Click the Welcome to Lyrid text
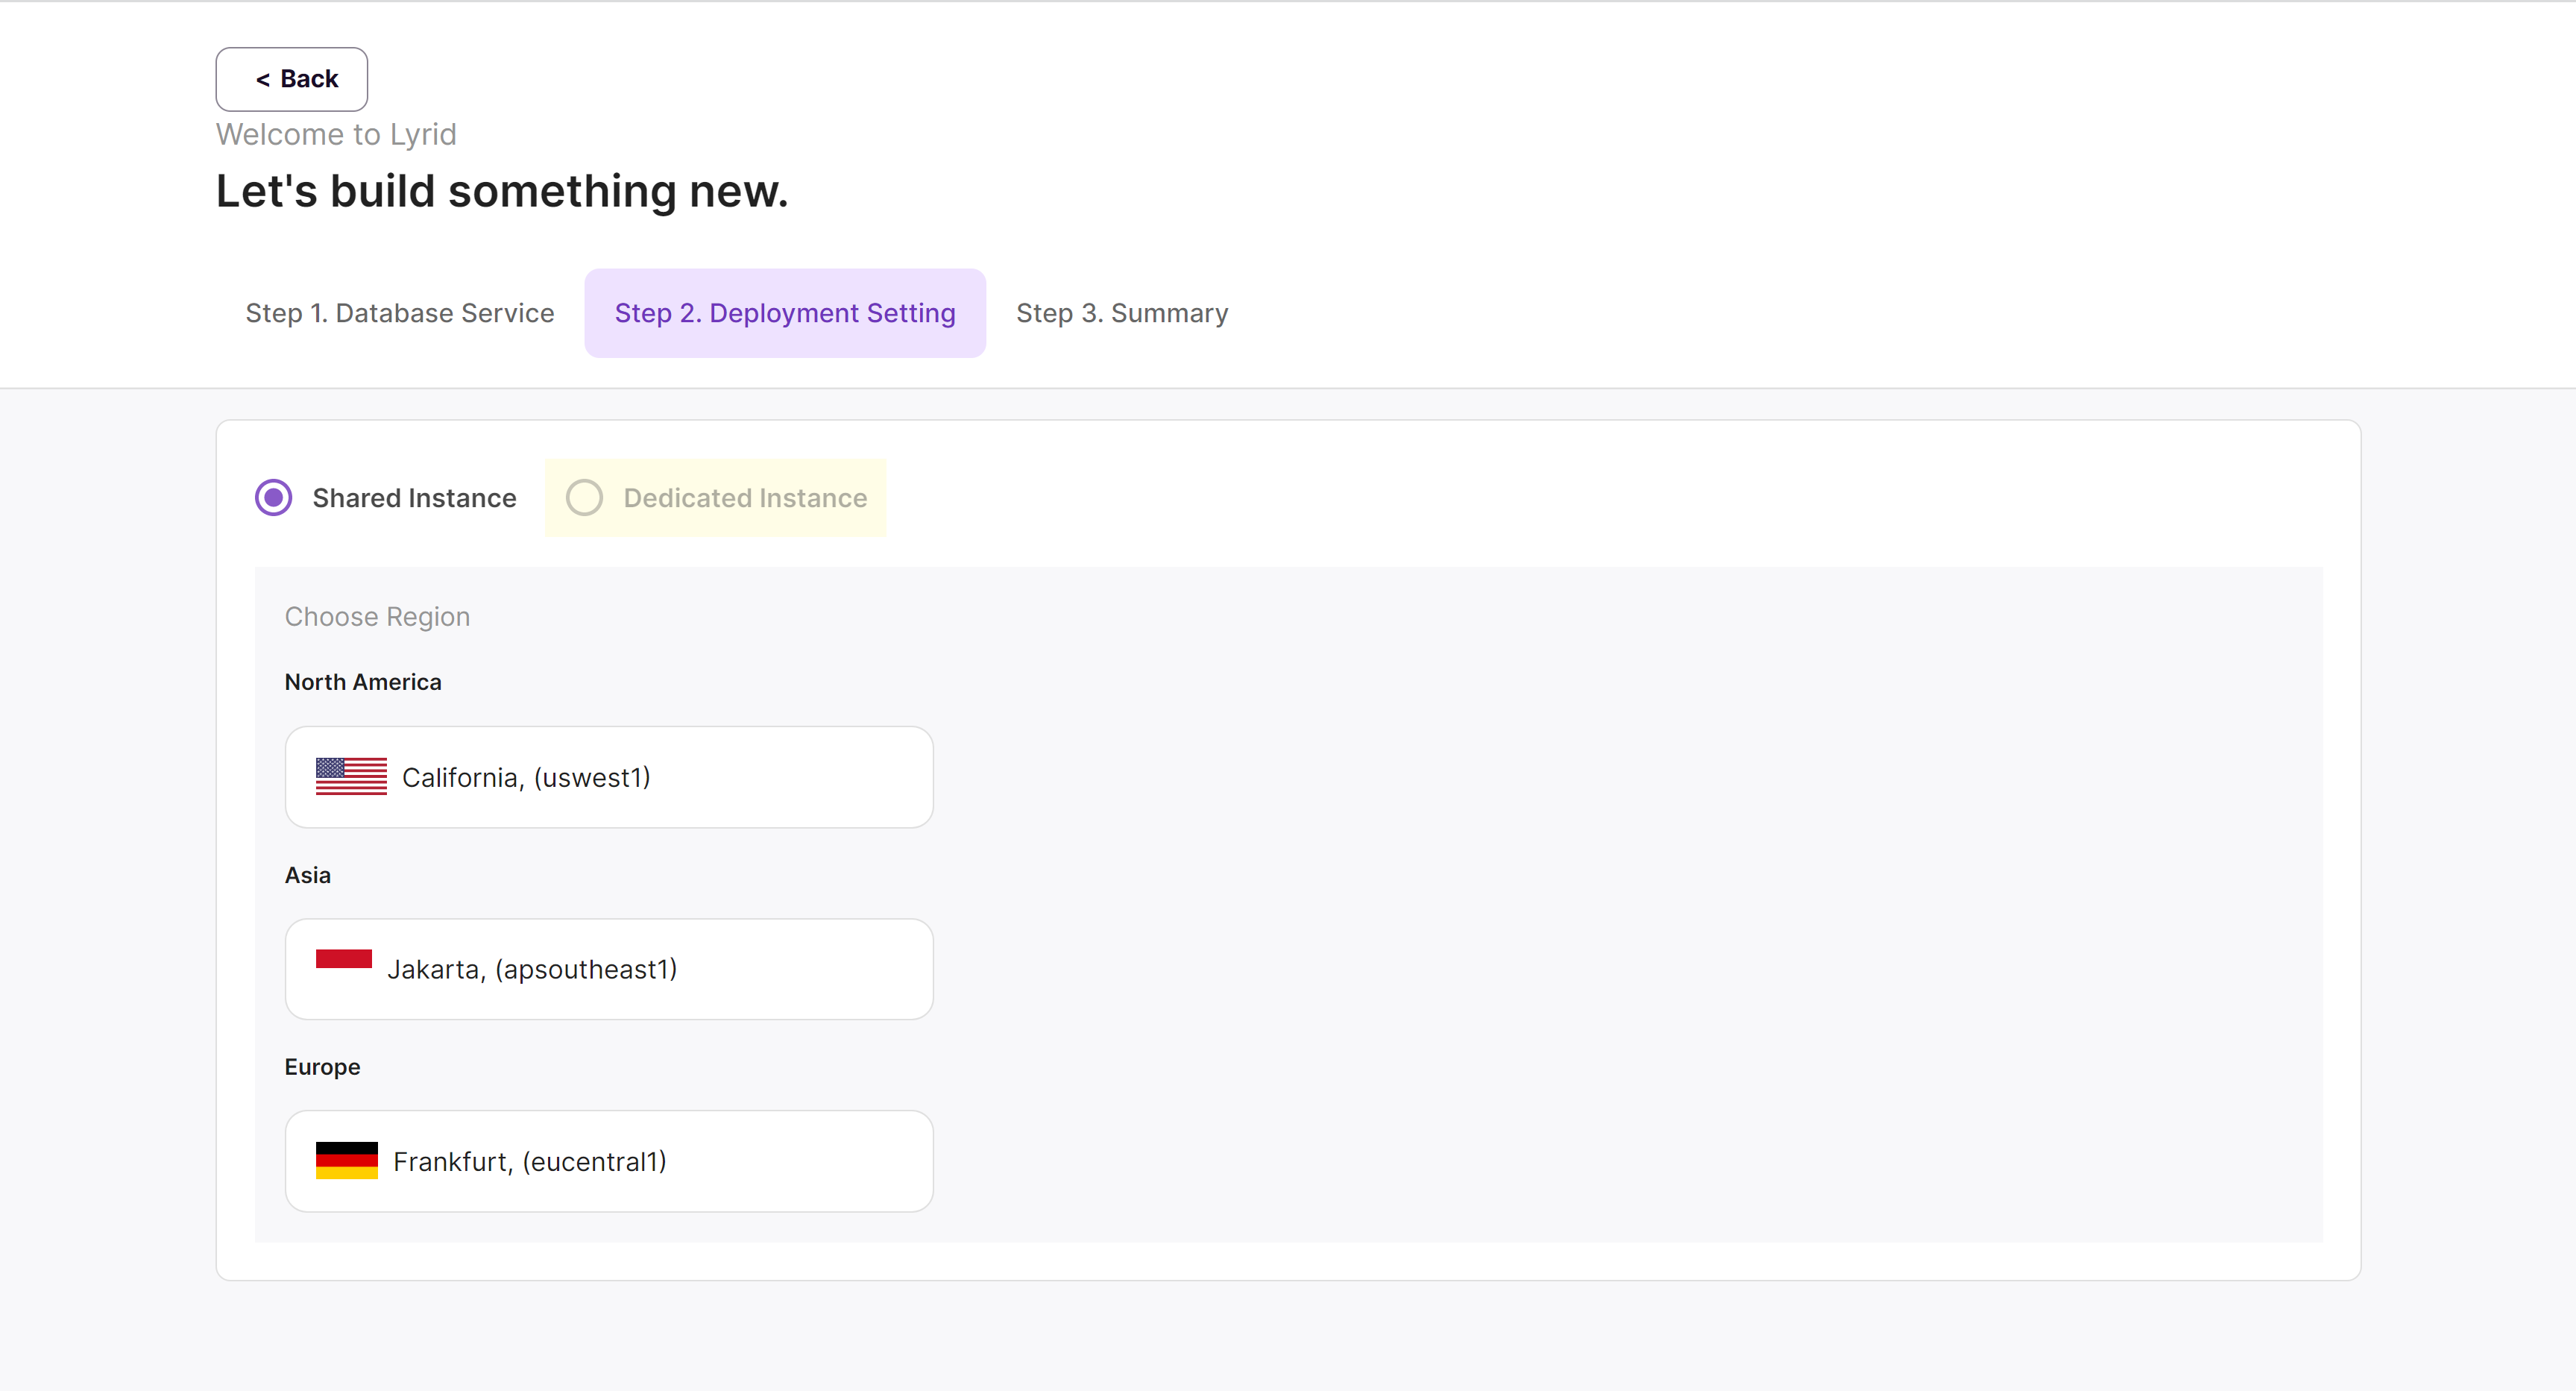This screenshot has width=2576, height=1391. (336, 134)
